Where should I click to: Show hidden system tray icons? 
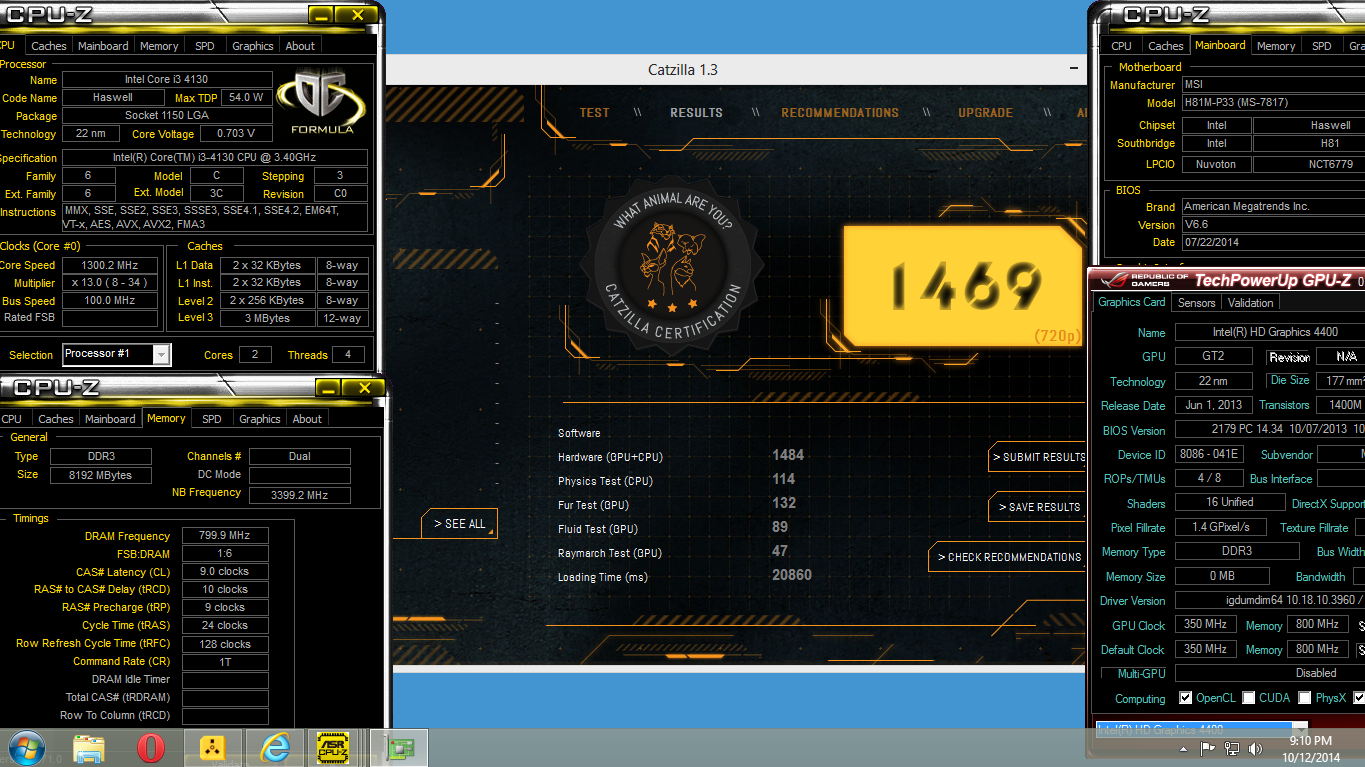pos(1186,748)
